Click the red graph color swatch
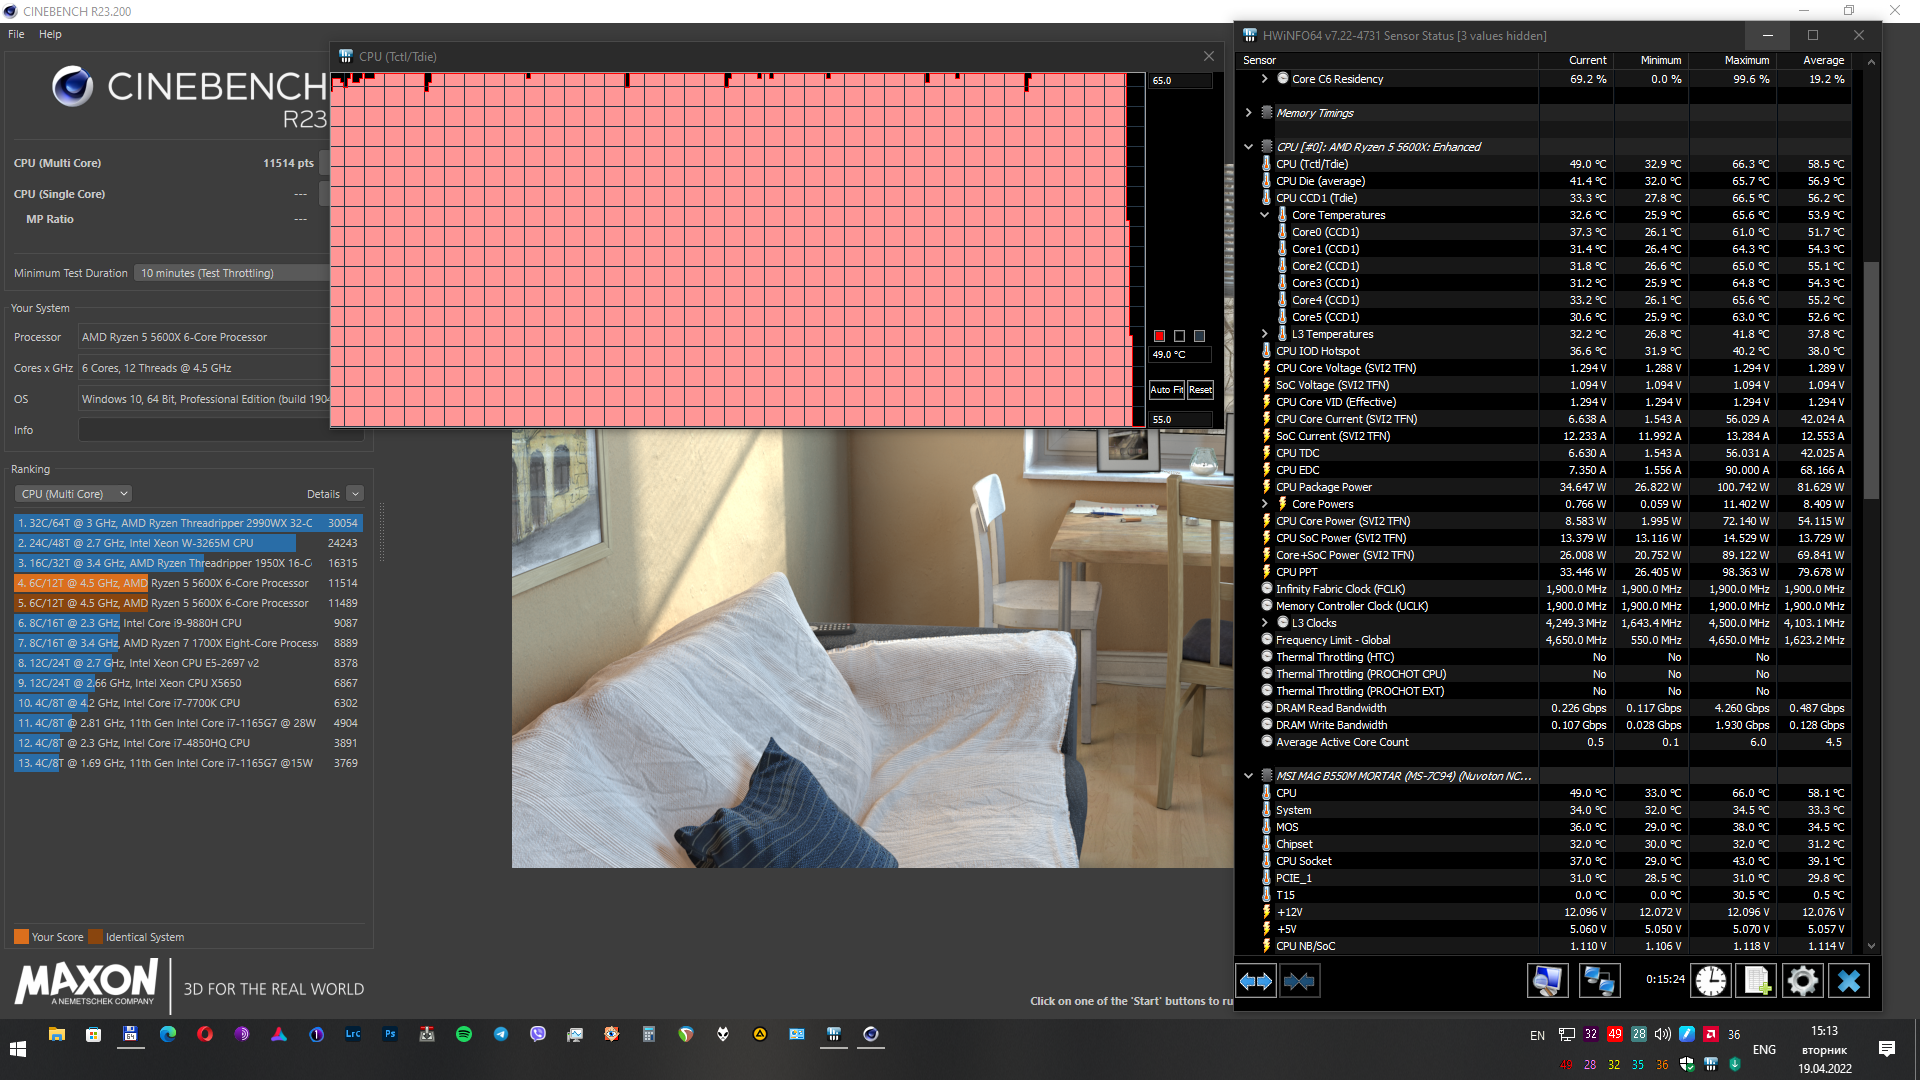This screenshot has width=1920, height=1080. point(1159,336)
